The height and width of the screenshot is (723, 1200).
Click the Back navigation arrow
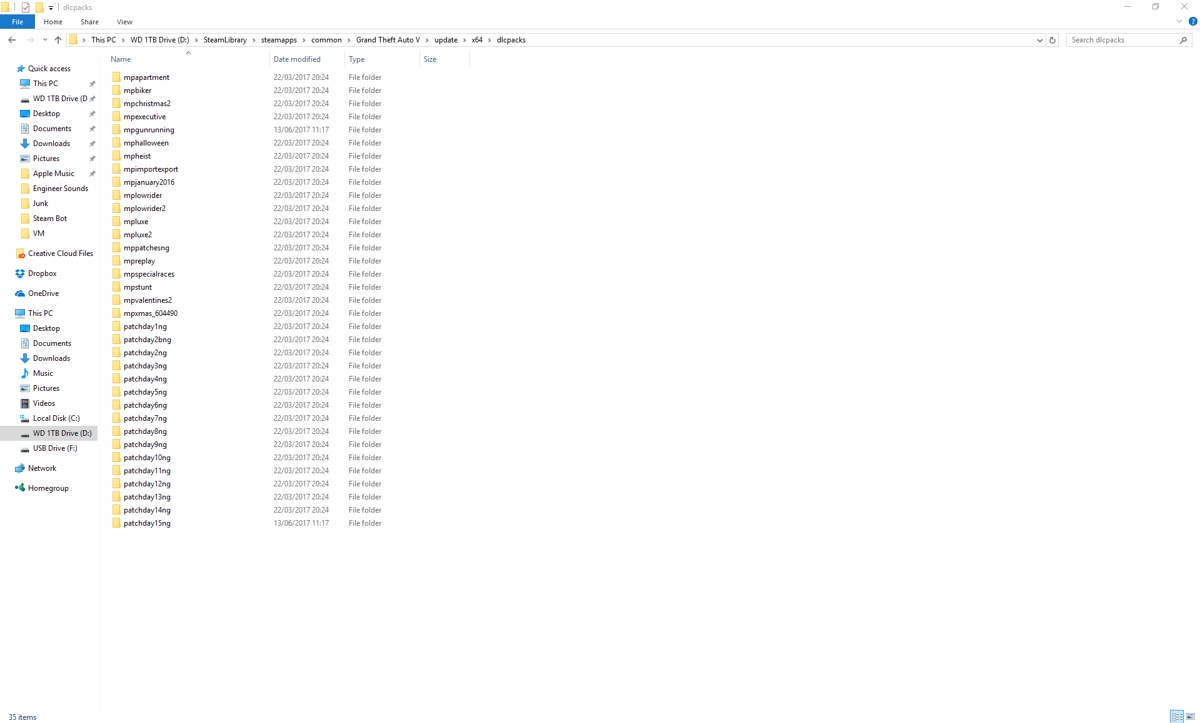pyautogui.click(x=12, y=40)
